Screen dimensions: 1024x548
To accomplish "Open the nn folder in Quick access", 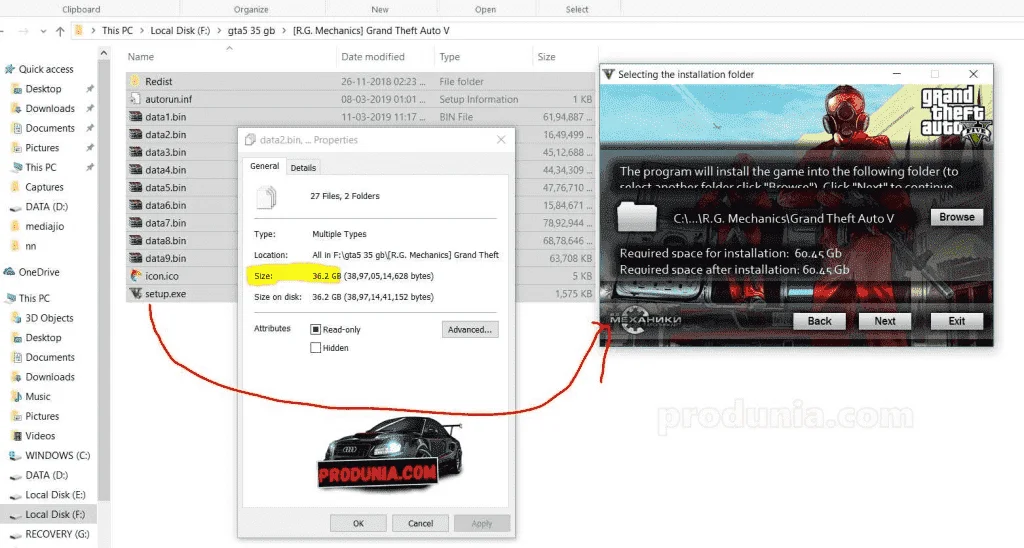I will 31,246.
